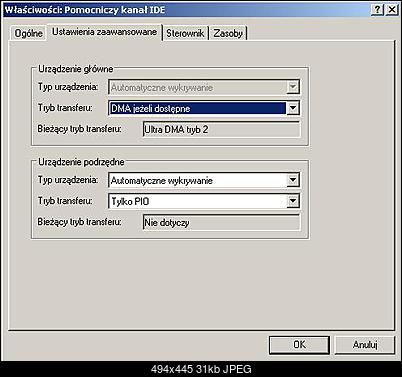Click the help question mark in the title bar
Screen dimensions: 402x377
point(377,10)
